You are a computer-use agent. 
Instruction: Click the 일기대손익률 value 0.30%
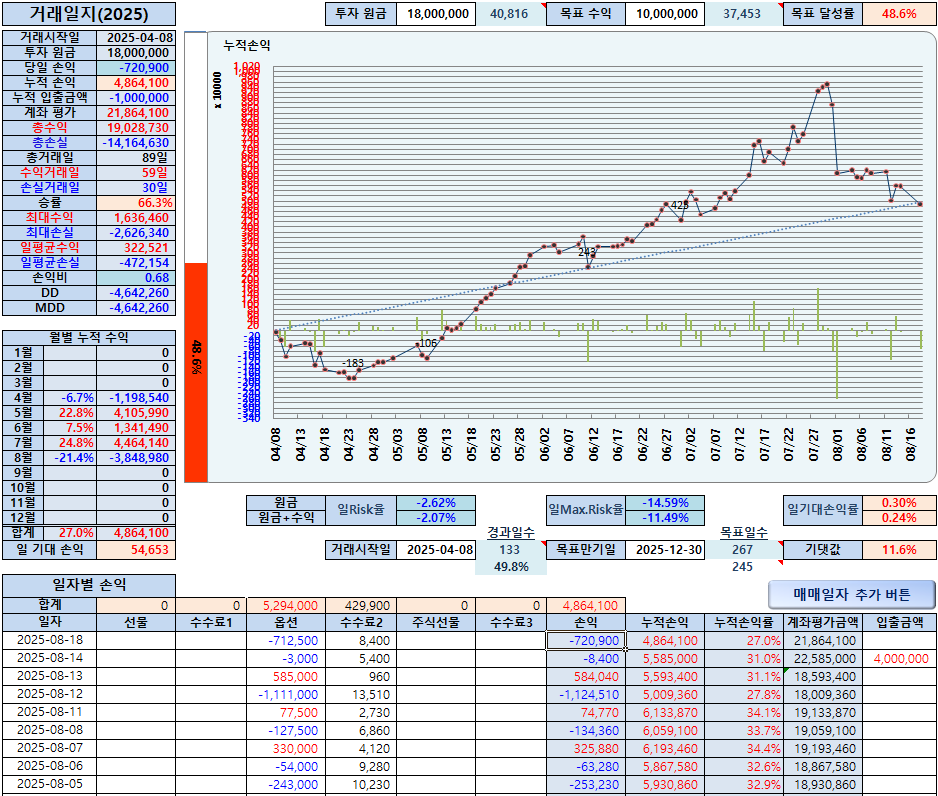pos(899,502)
